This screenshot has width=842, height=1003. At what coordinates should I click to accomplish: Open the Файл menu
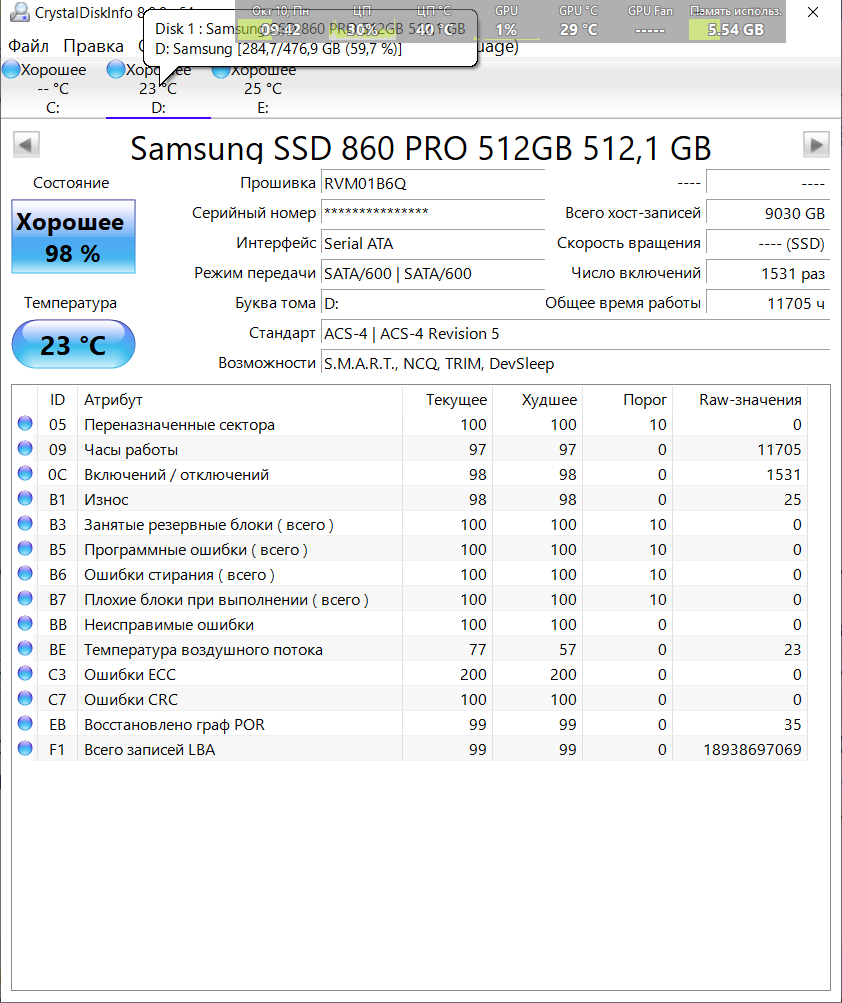coord(28,46)
